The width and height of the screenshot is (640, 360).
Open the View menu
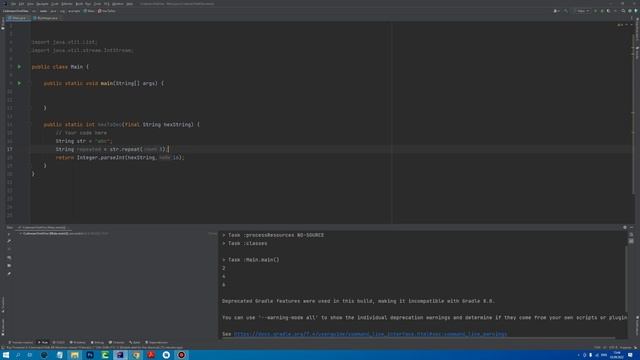coord(30,4)
